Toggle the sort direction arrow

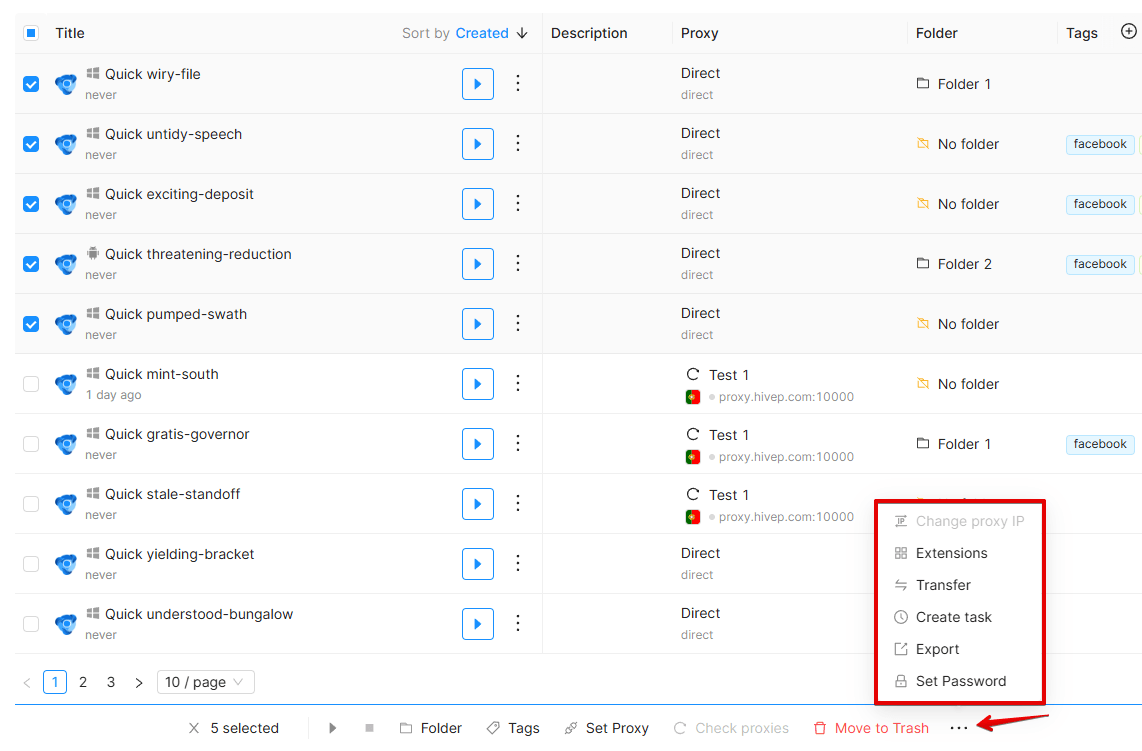point(522,33)
